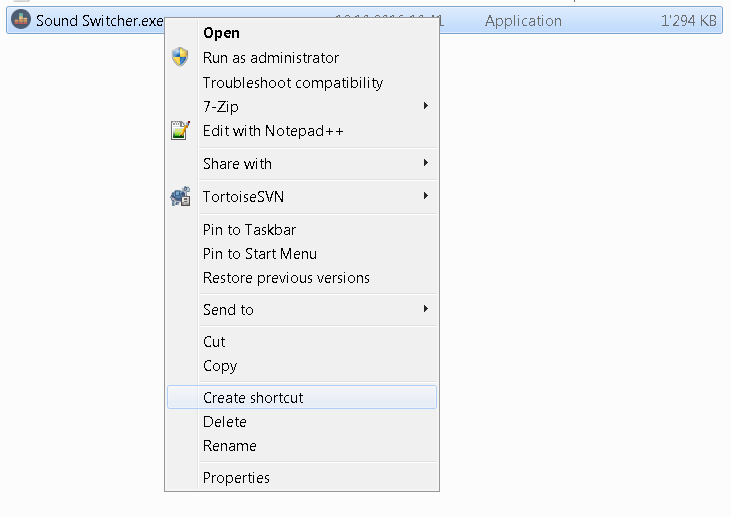Expand the TortoiseSVN submenu arrow

click(426, 196)
